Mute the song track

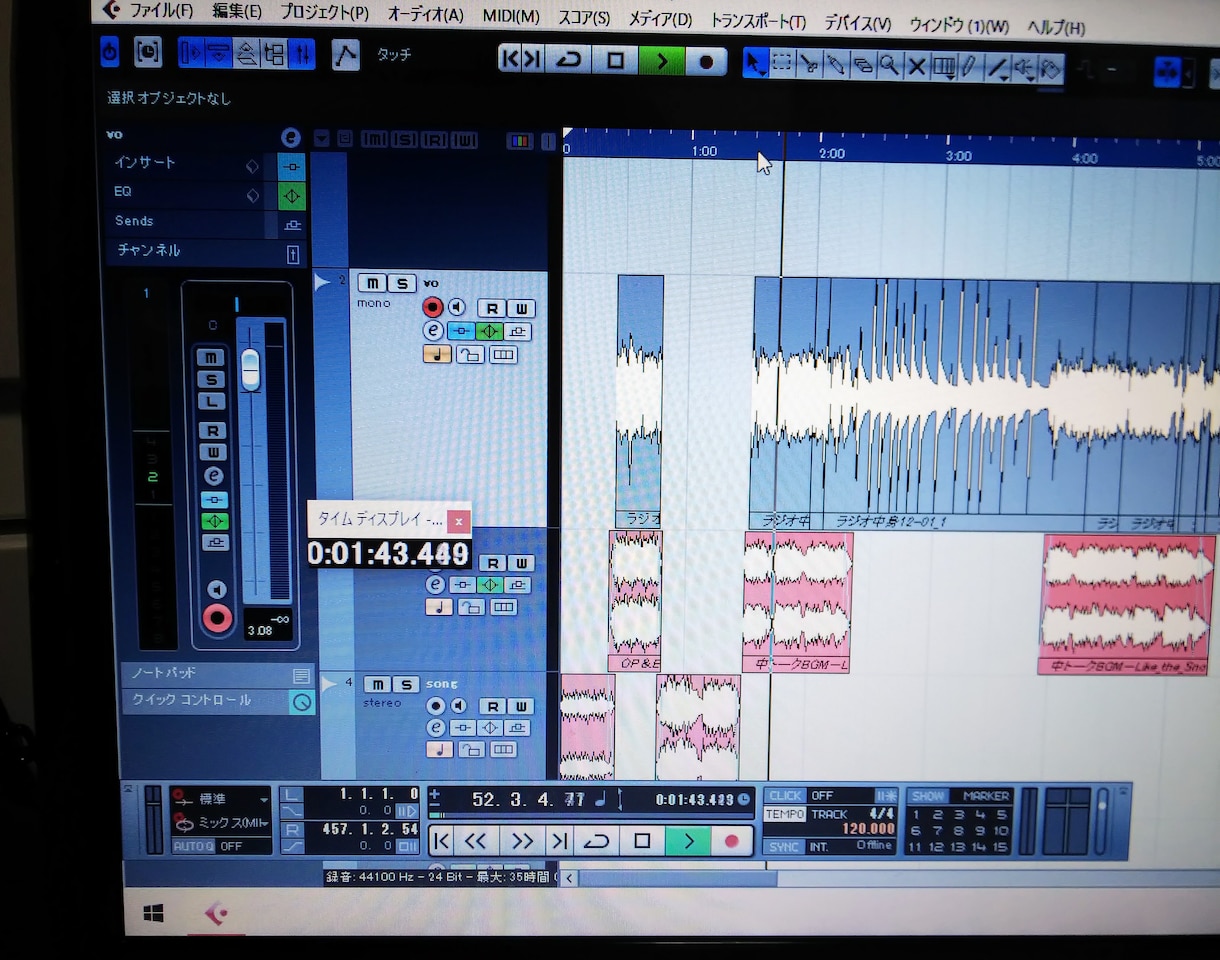click(377, 685)
